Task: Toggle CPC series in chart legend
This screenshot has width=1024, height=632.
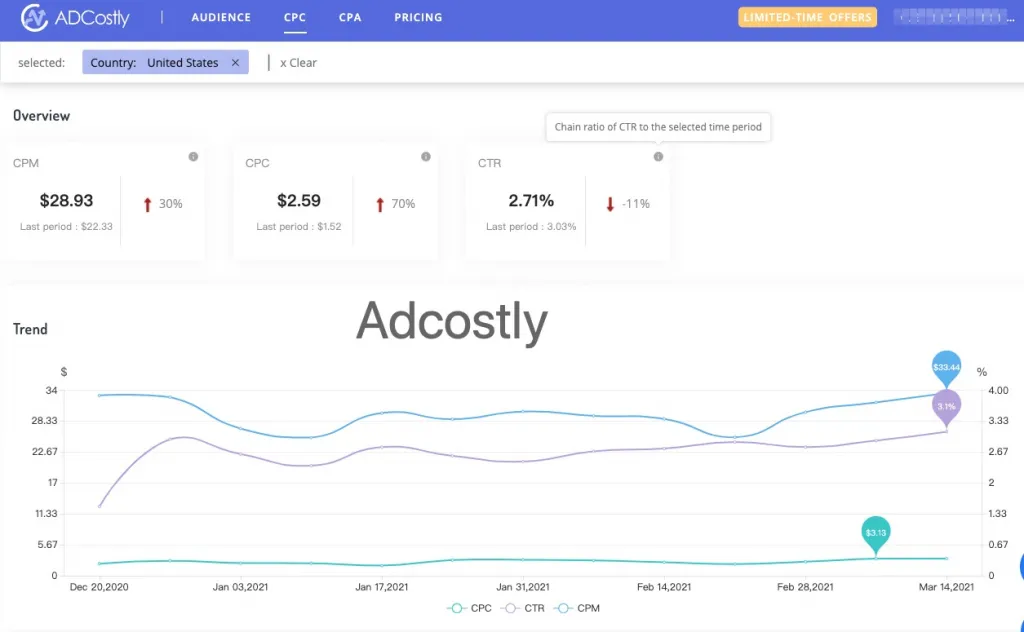Action: [470, 608]
